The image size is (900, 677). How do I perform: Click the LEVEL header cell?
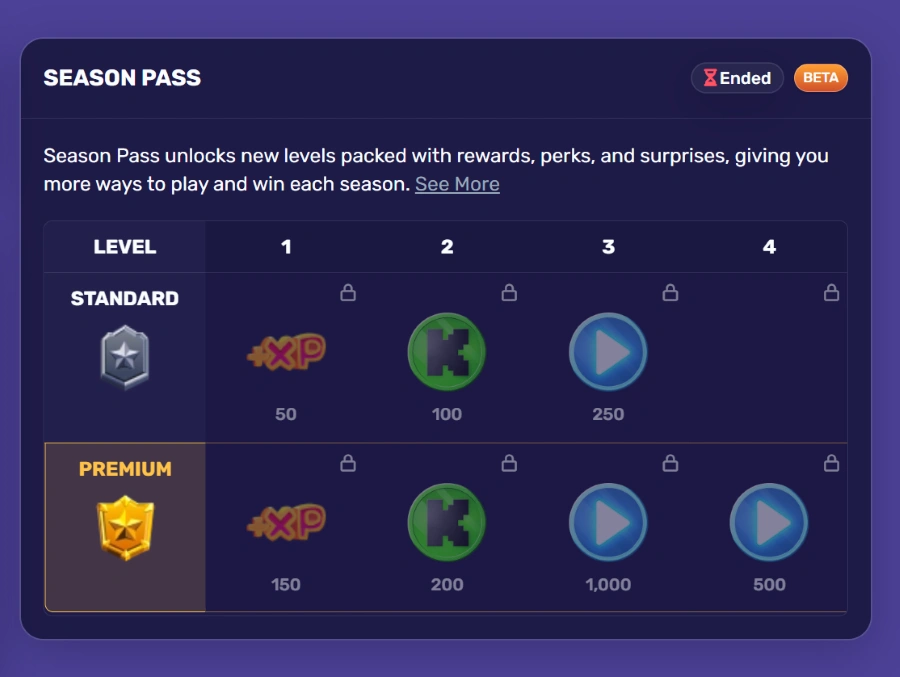pos(124,247)
